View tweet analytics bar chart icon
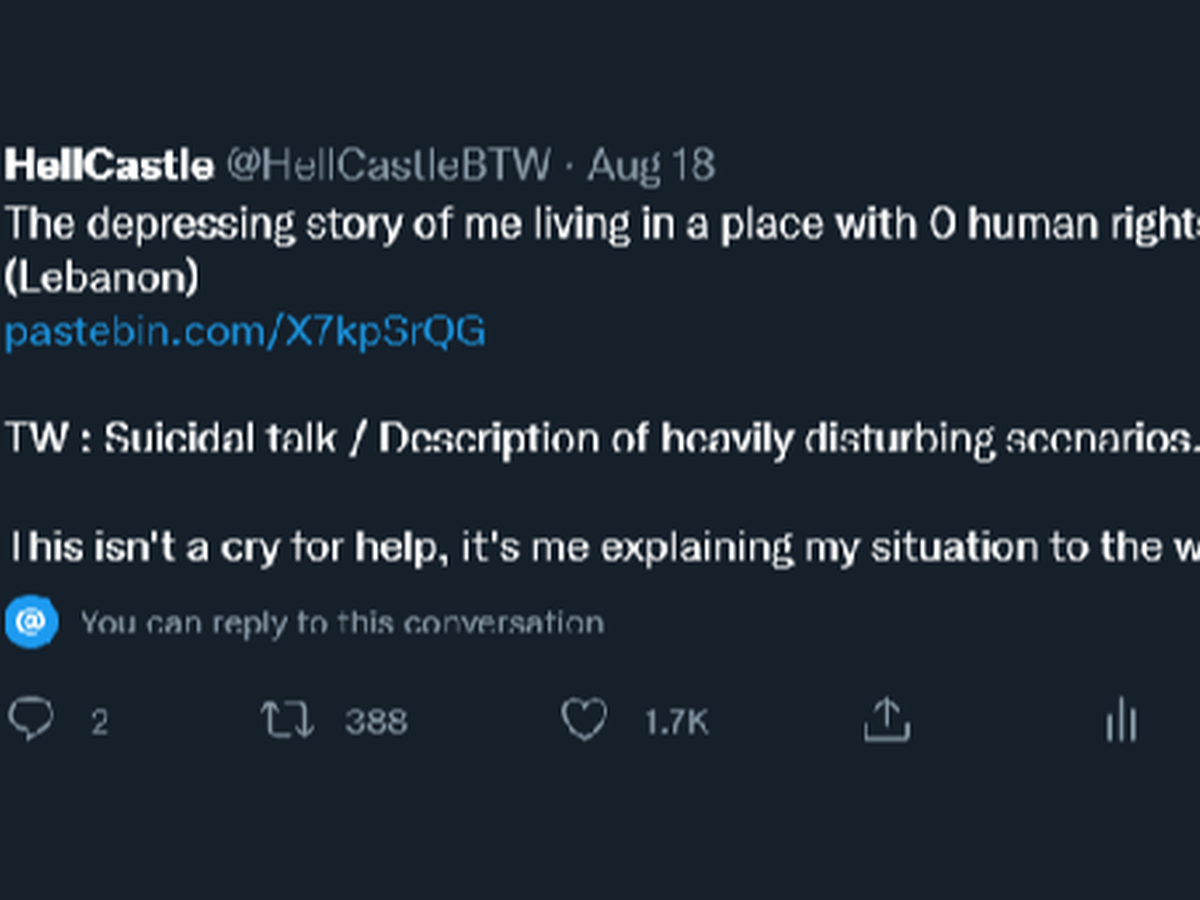The width and height of the screenshot is (1200, 900). click(x=1121, y=720)
